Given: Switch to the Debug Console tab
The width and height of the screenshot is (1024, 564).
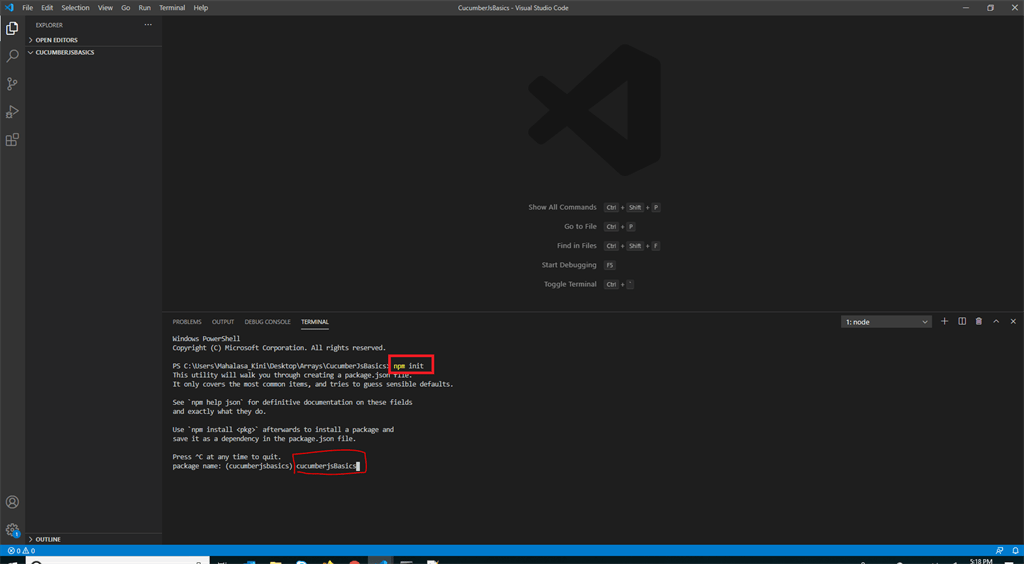Looking at the screenshot, I should [x=268, y=322].
